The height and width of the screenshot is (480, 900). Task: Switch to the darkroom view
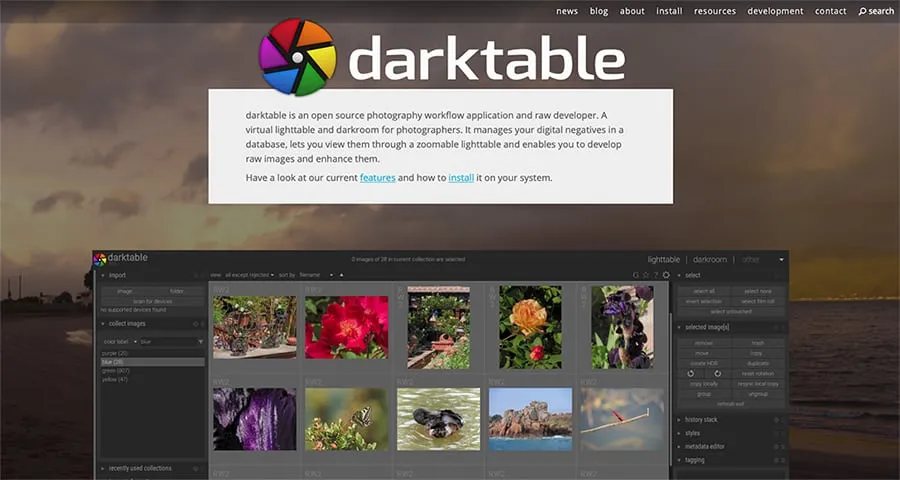tap(709, 260)
